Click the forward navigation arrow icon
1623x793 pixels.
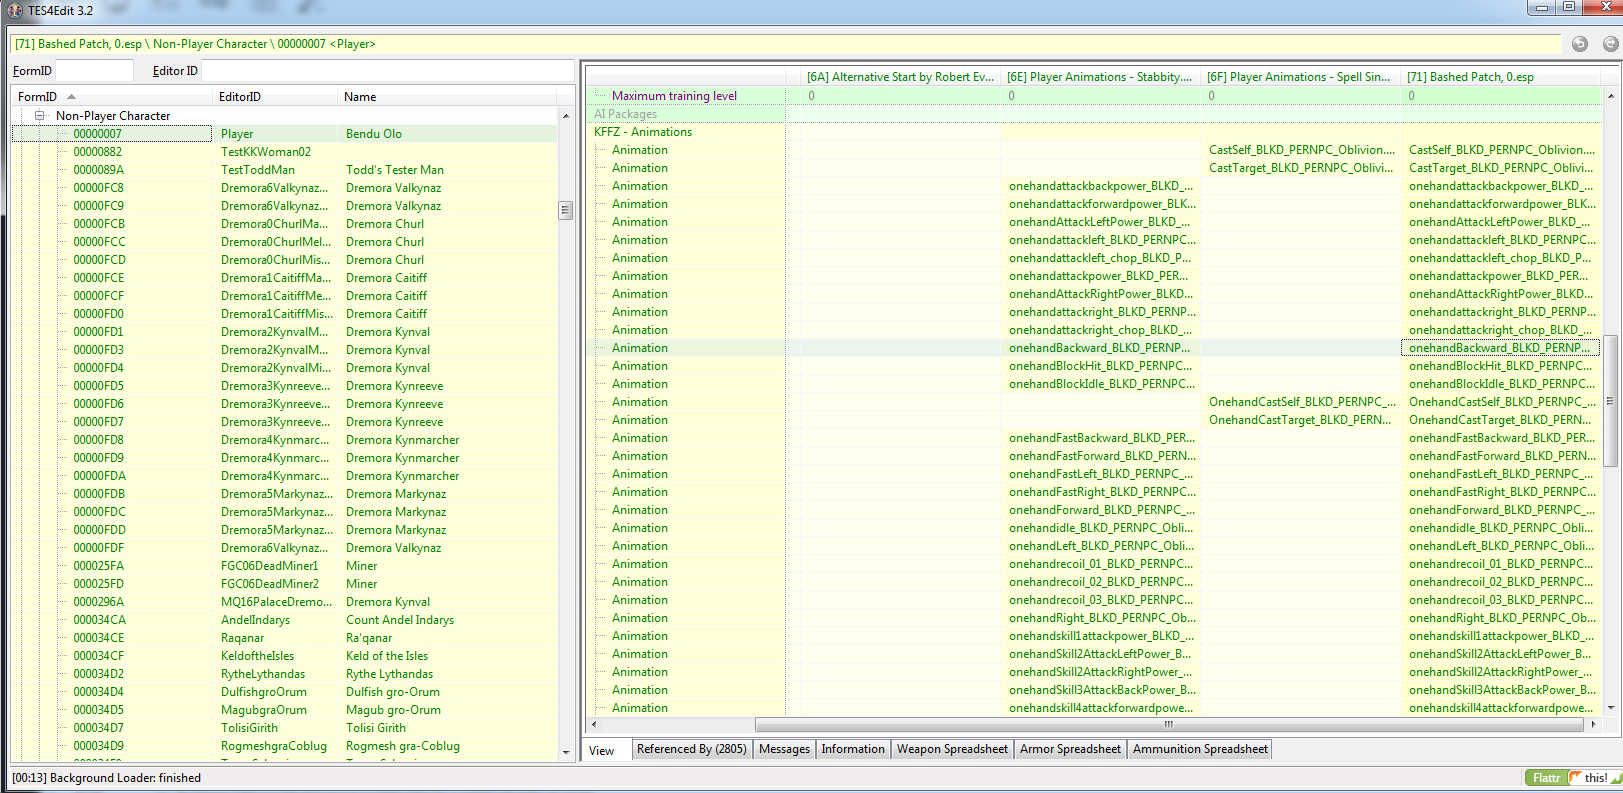pos(1610,44)
